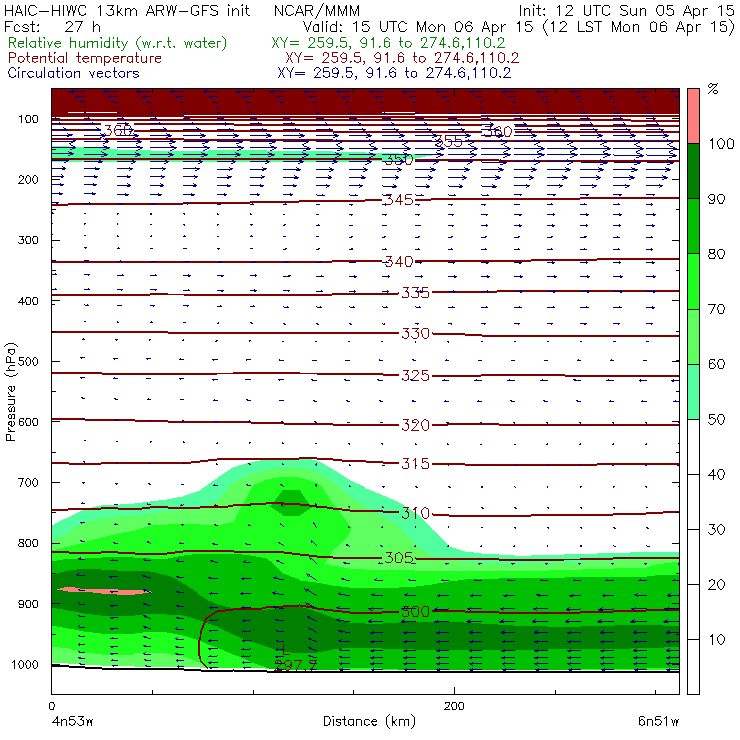740x740 pixels.
Task: Click the 320 isentrope contour label
Action: click(x=415, y=425)
